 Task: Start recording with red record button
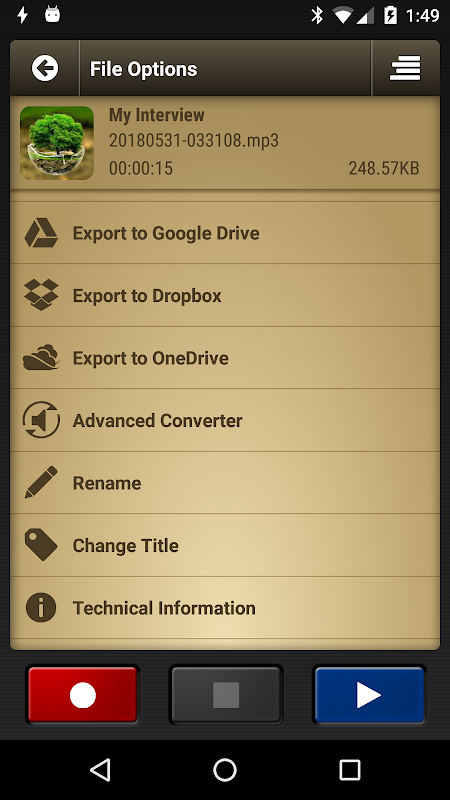coord(83,695)
